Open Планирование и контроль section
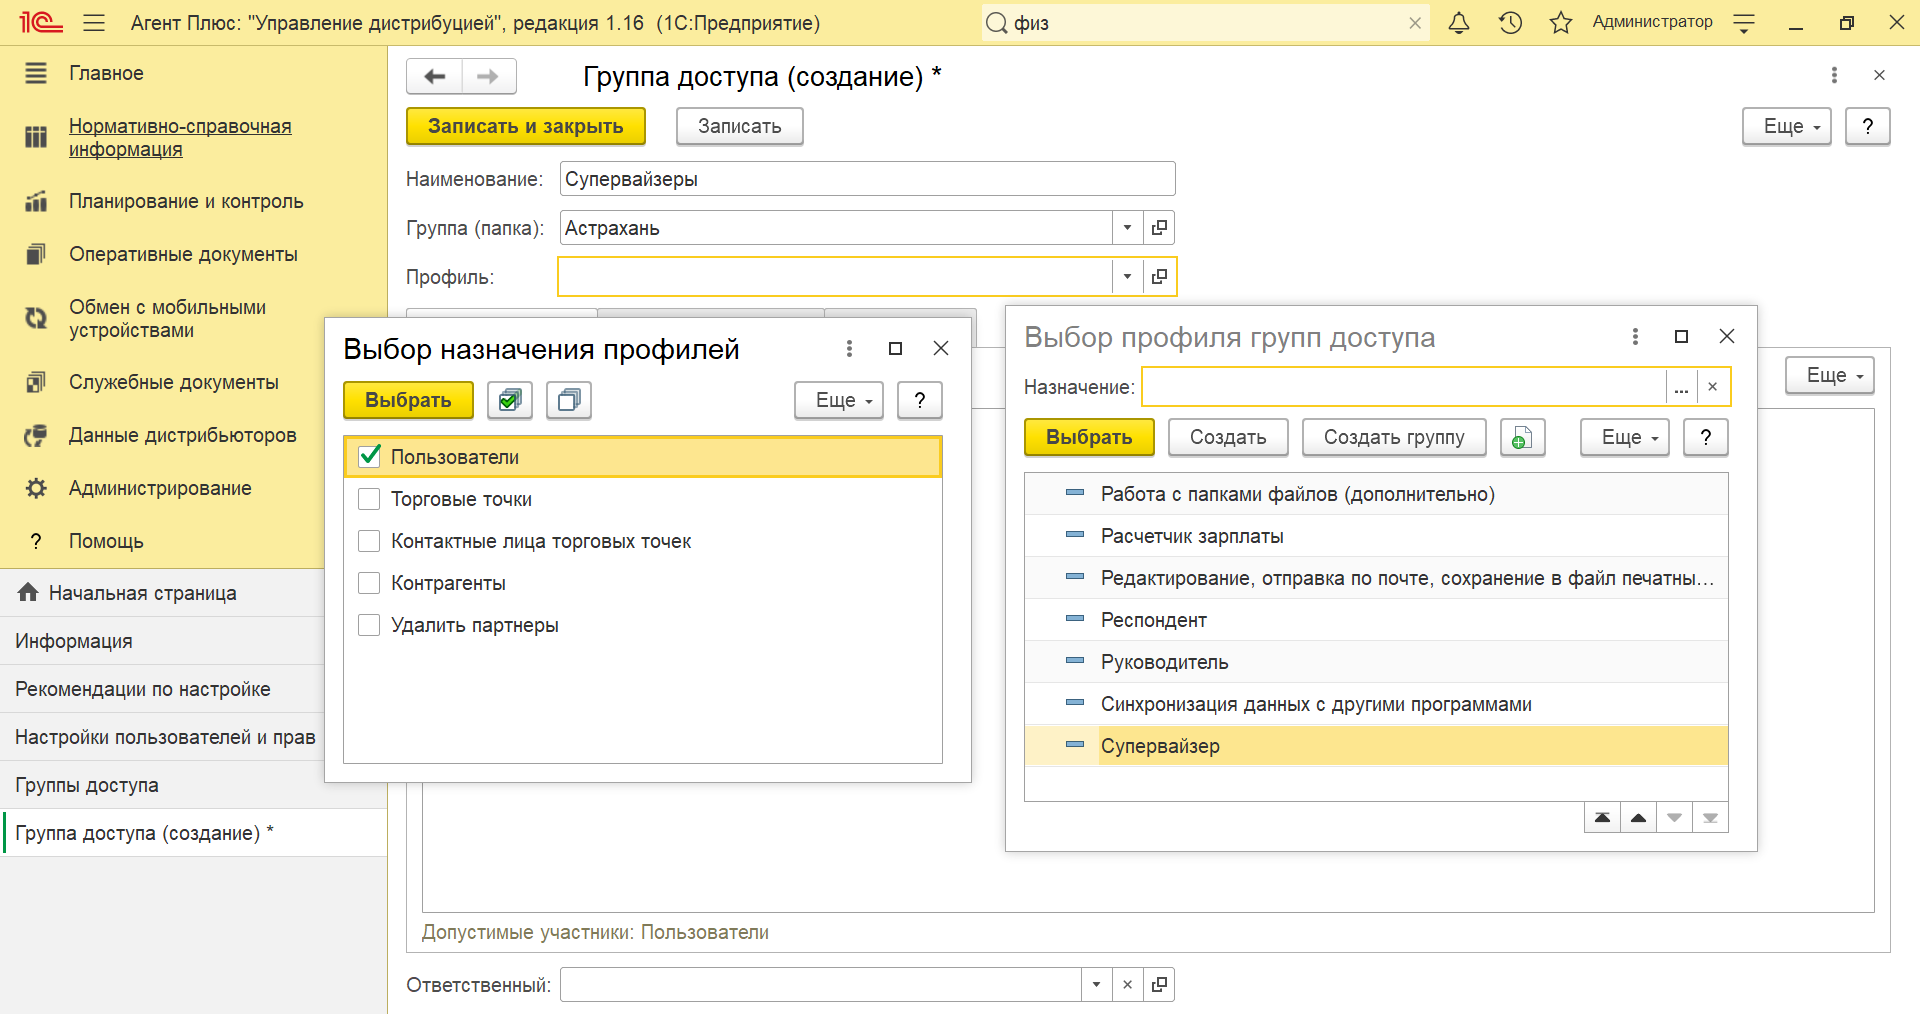The image size is (1920, 1014). [186, 201]
